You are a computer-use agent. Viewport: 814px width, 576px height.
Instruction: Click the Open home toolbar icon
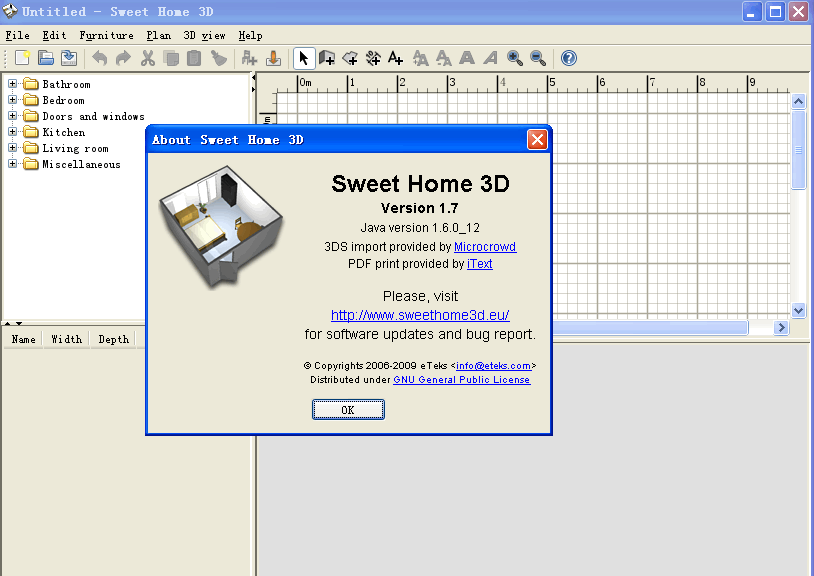point(46,58)
